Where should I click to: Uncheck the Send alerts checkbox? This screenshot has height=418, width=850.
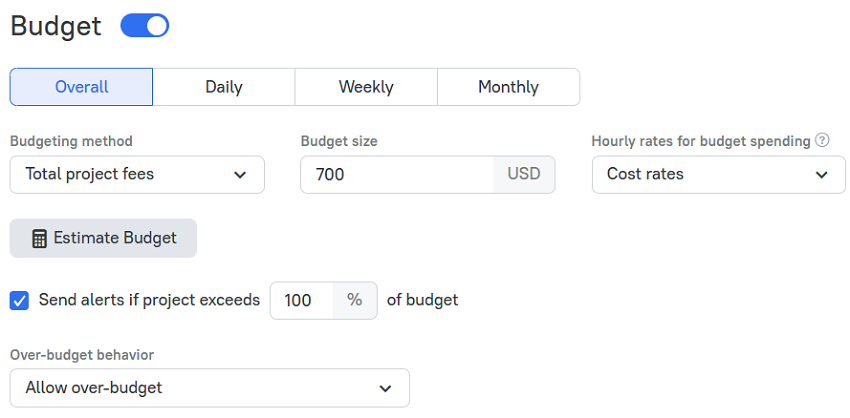pyautogui.click(x=20, y=300)
